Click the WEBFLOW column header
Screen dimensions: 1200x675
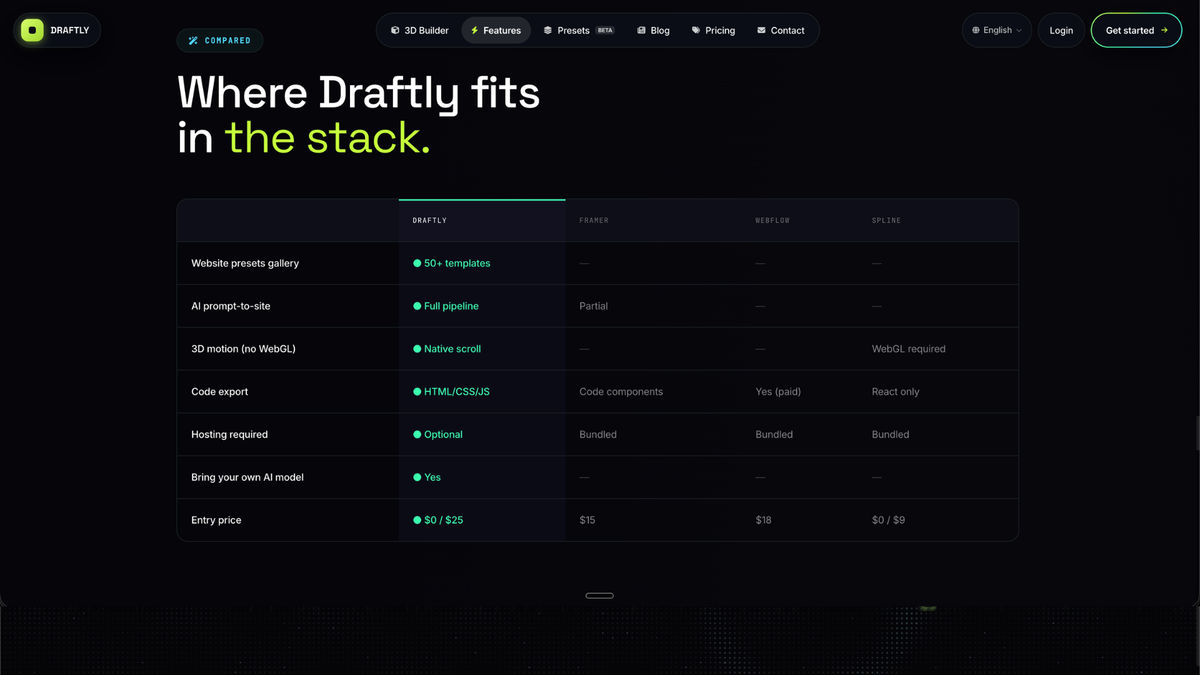coord(773,220)
